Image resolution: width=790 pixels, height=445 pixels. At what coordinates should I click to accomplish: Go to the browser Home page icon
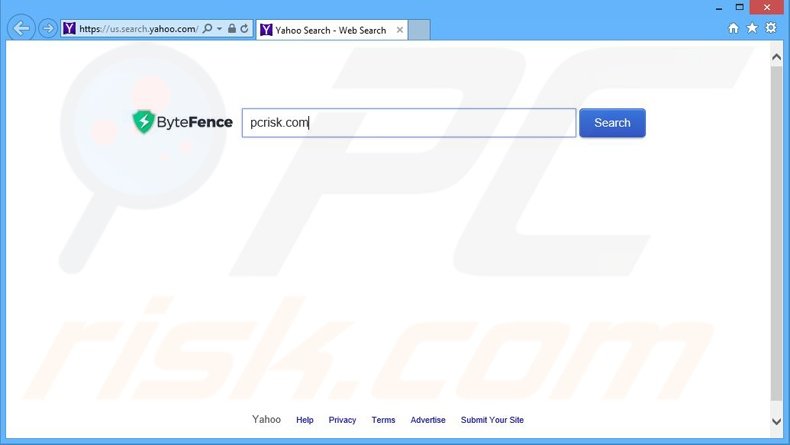(733, 28)
